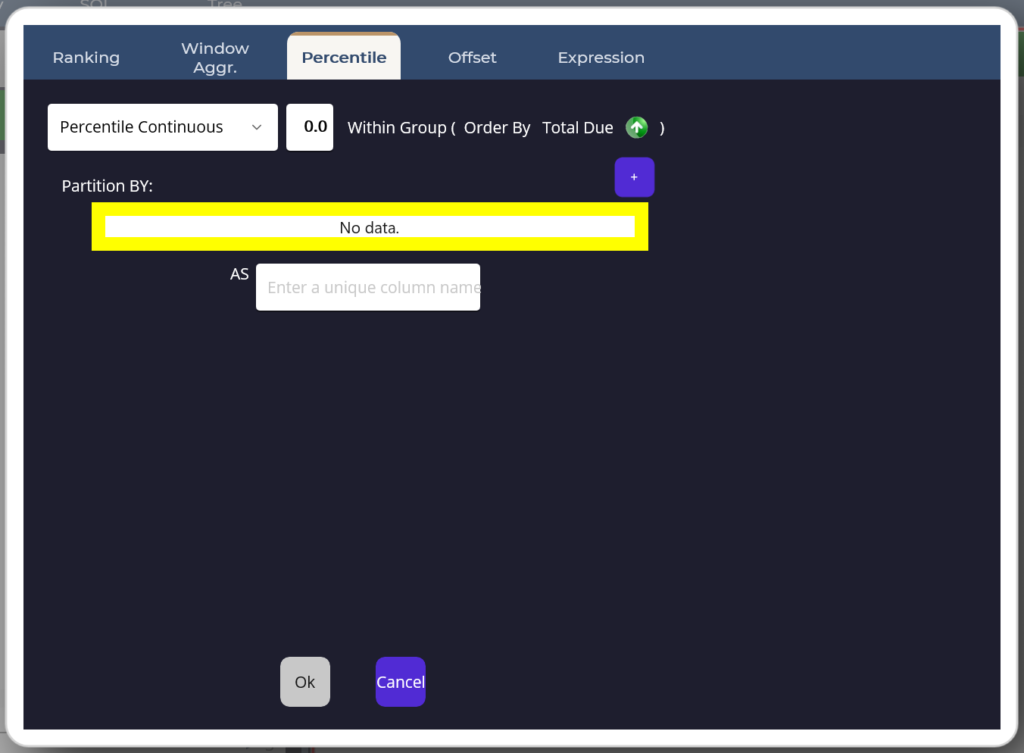Click the 0.0 percentile value field
This screenshot has width=1024, height=753.
coord(310,127)
